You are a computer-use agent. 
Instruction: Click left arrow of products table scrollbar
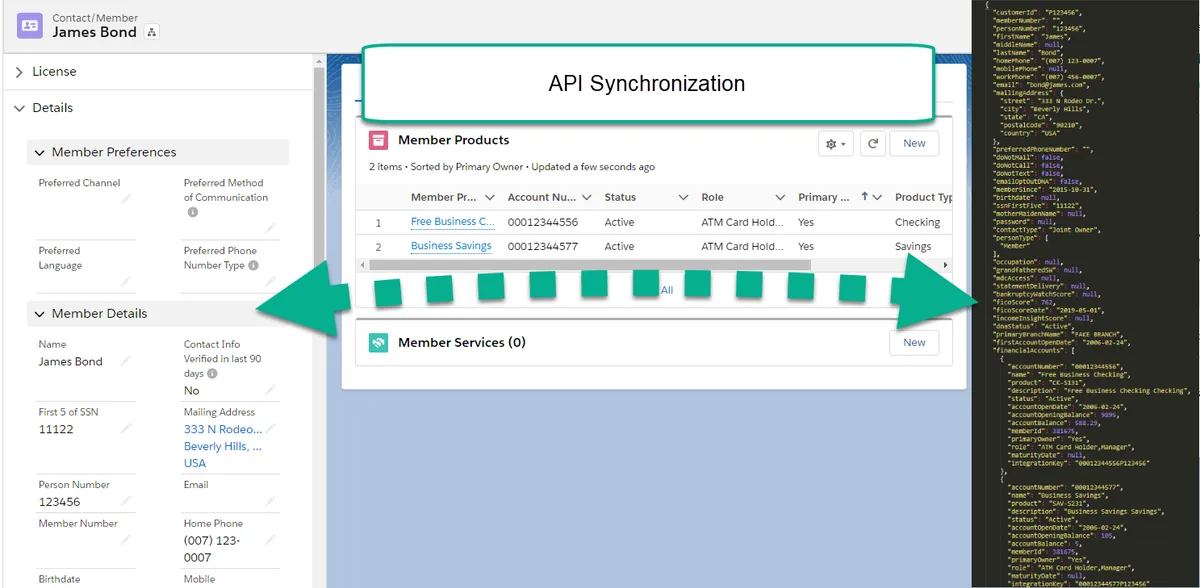362,264
